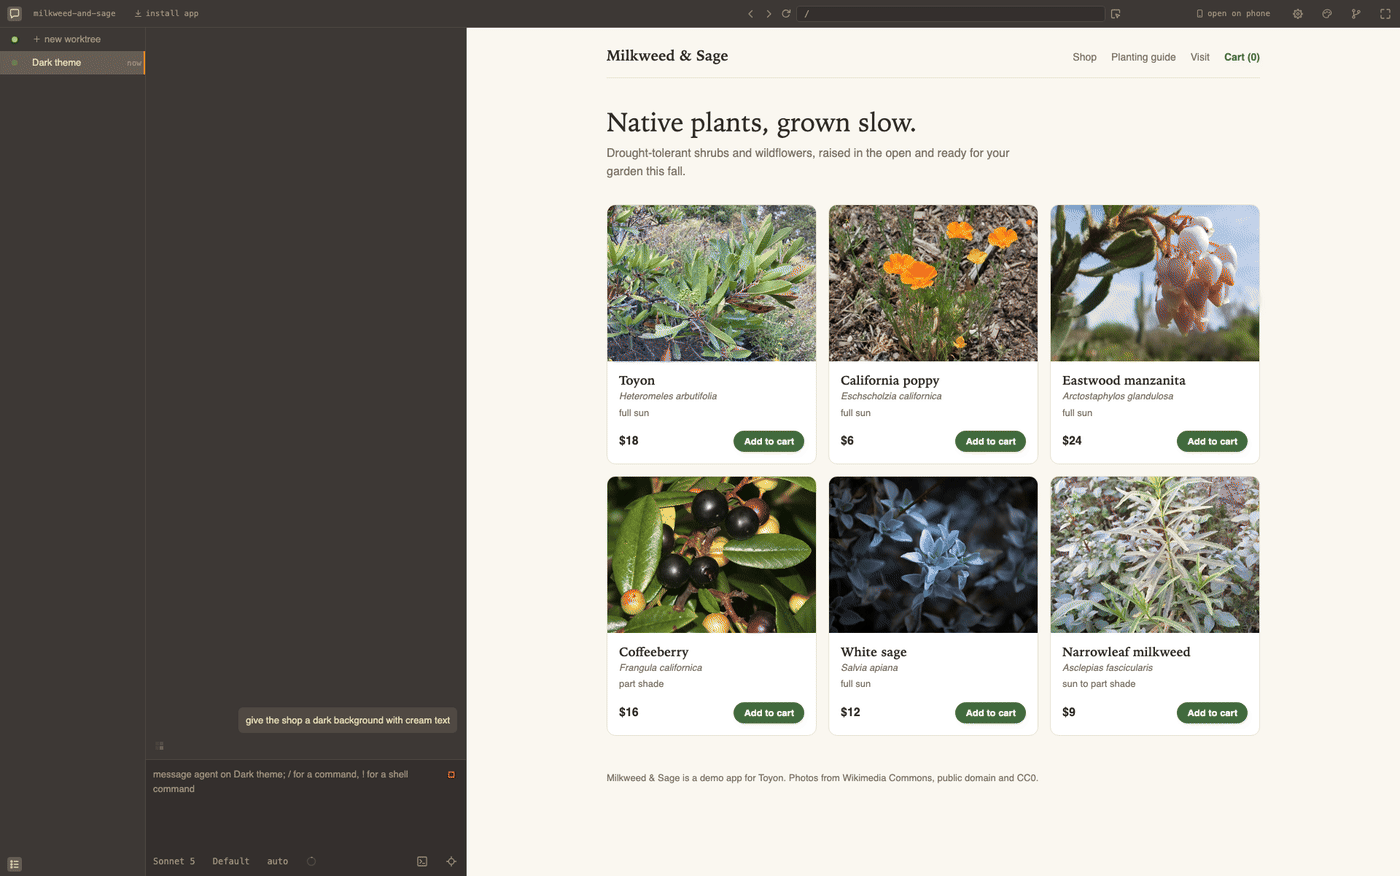The height and width of the screenshot is (876, 1400).
Task: Enter fullscreen preview mode
Action: (1385, 14)
